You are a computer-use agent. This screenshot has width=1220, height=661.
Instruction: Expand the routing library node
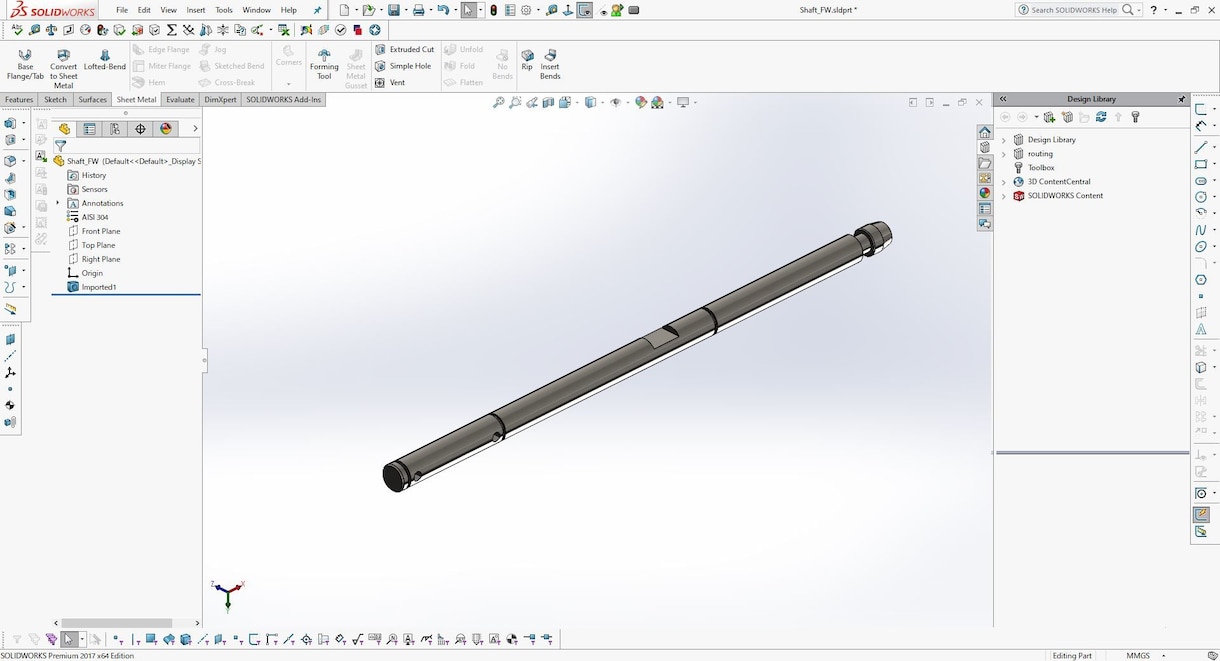[1004, 154]
